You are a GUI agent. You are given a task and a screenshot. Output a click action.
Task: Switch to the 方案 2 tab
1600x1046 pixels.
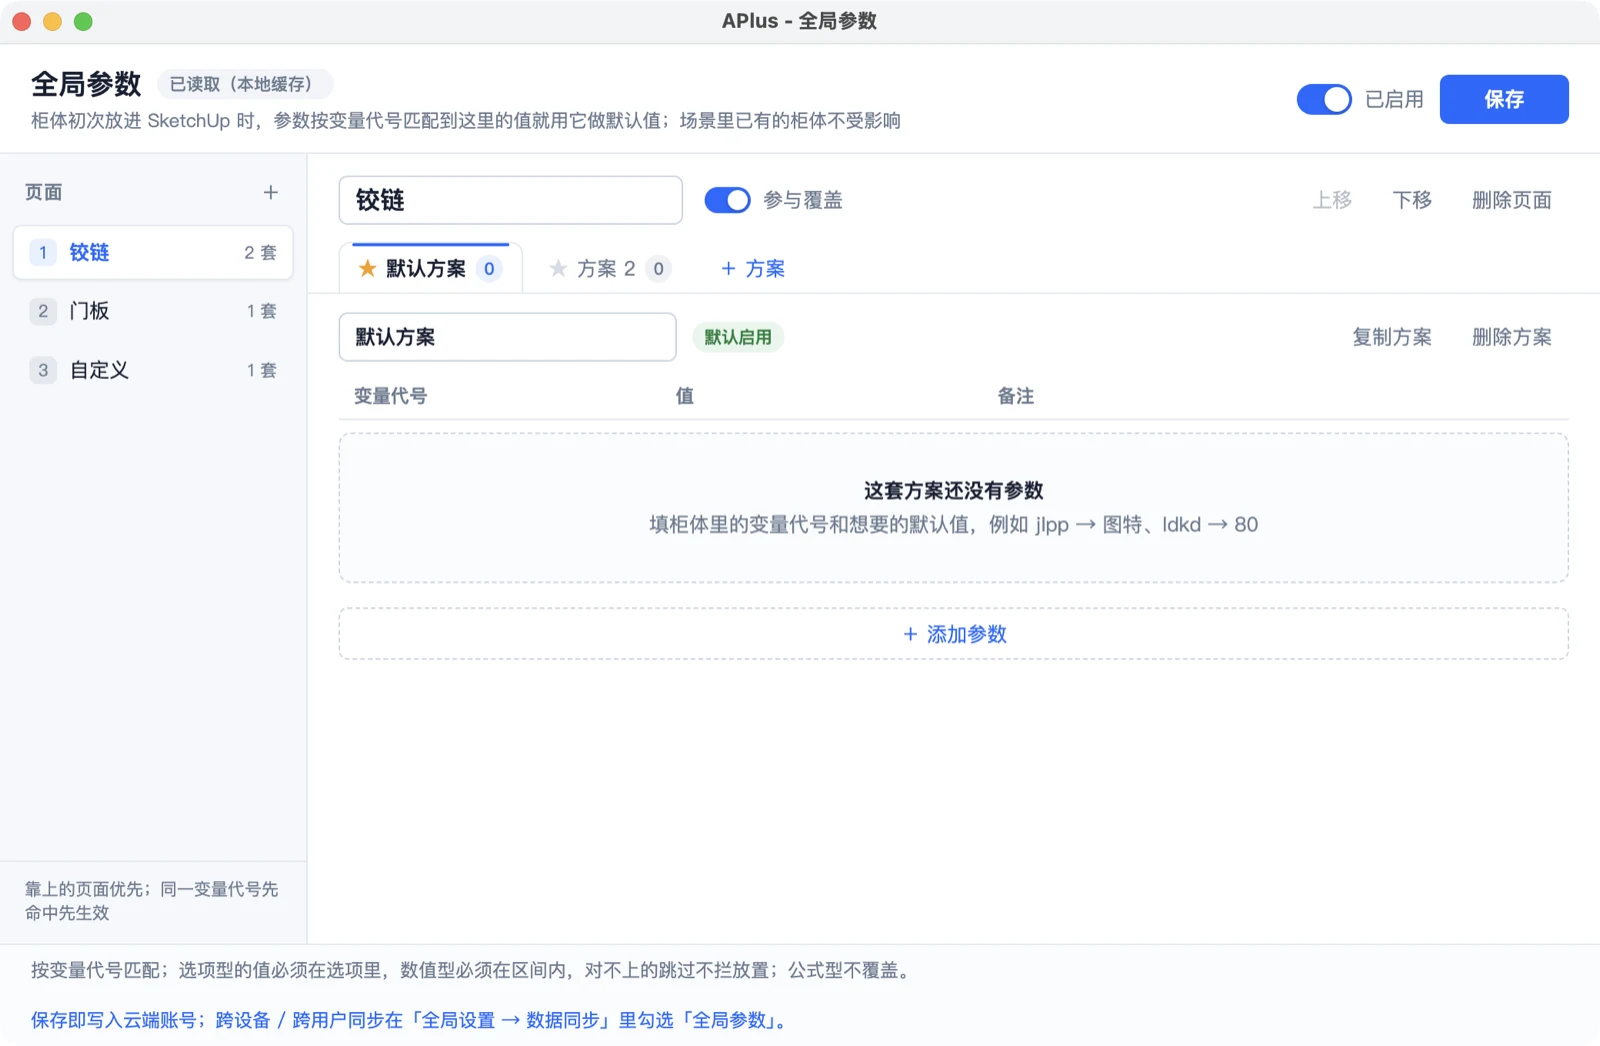610,268
